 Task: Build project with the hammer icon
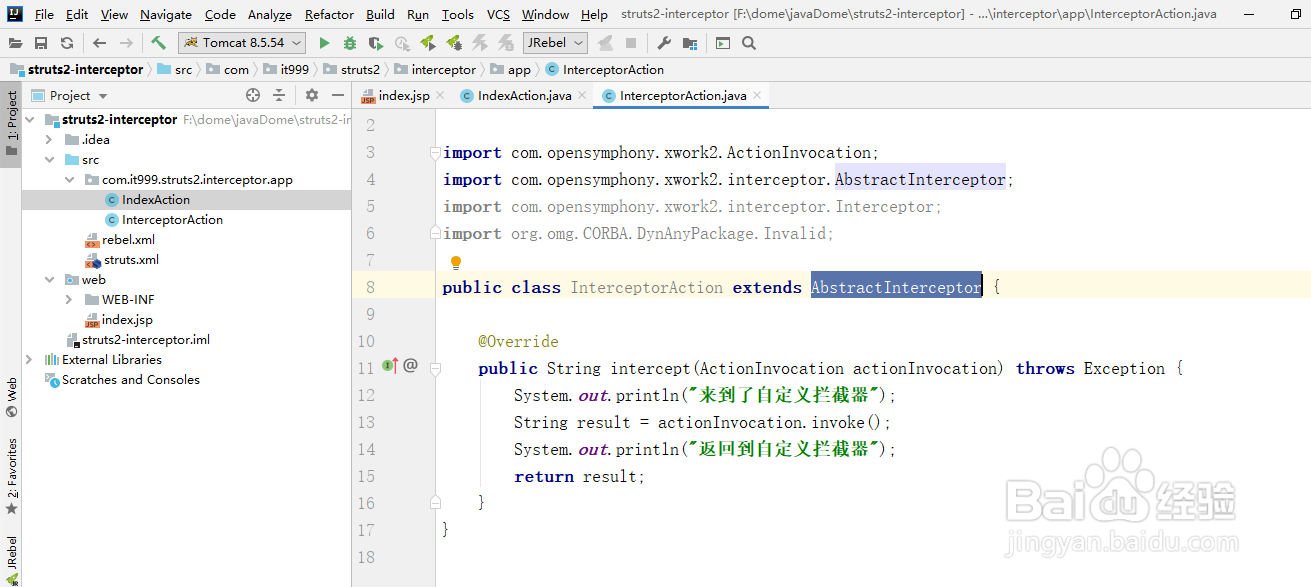coord(159,43)
